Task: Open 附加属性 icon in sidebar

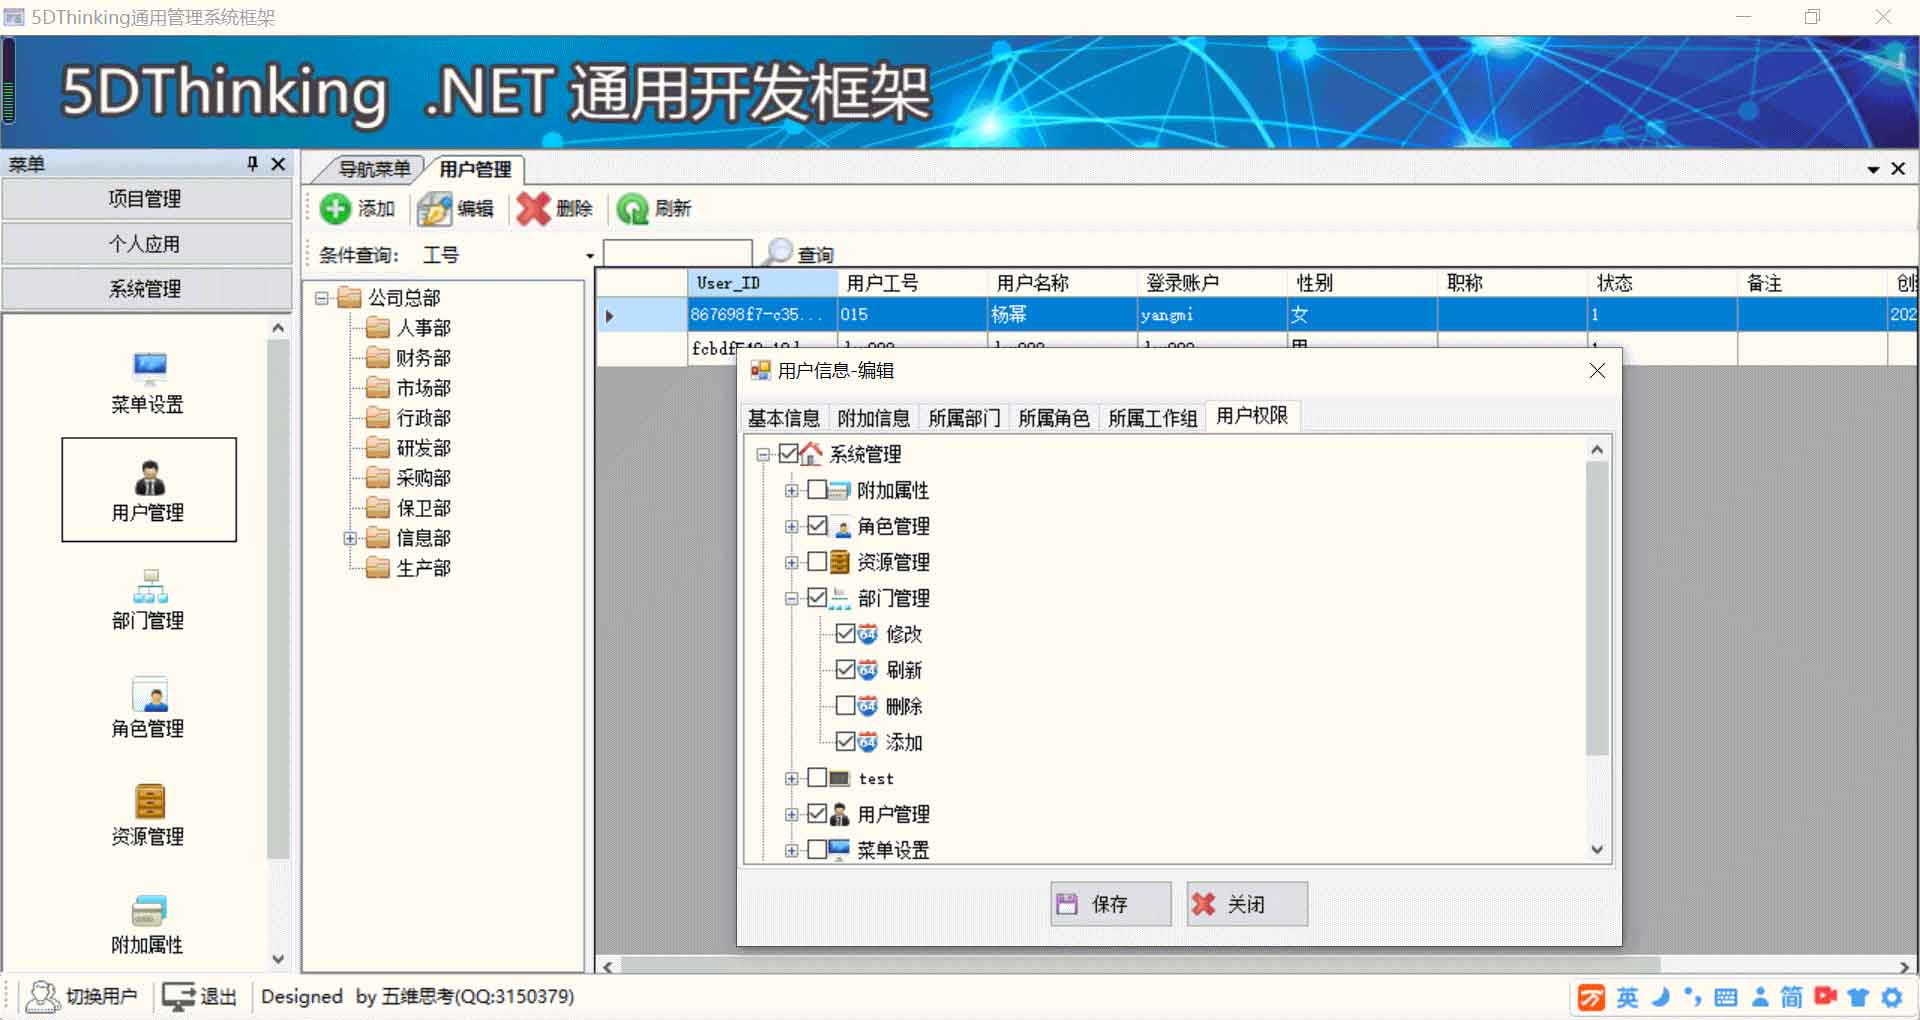Action: (x=149, y=910)
